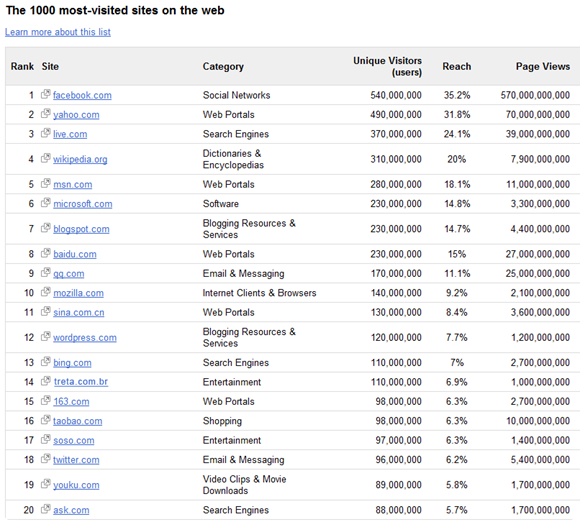Click the external-link icon beside wikipedia.org
Image resolution: width=580 pixels, height=522 pixels.
click(45, 158)
